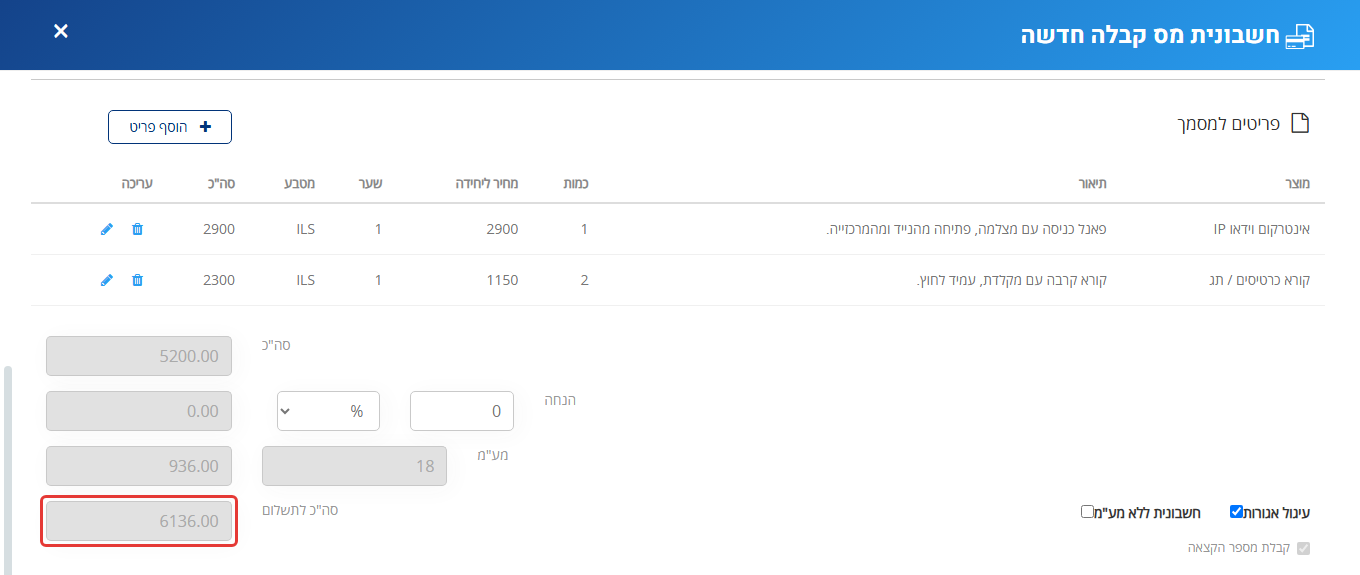1360x575 pixels.
Task: Click the unit price 2900 cell
Action: point(502,229)
